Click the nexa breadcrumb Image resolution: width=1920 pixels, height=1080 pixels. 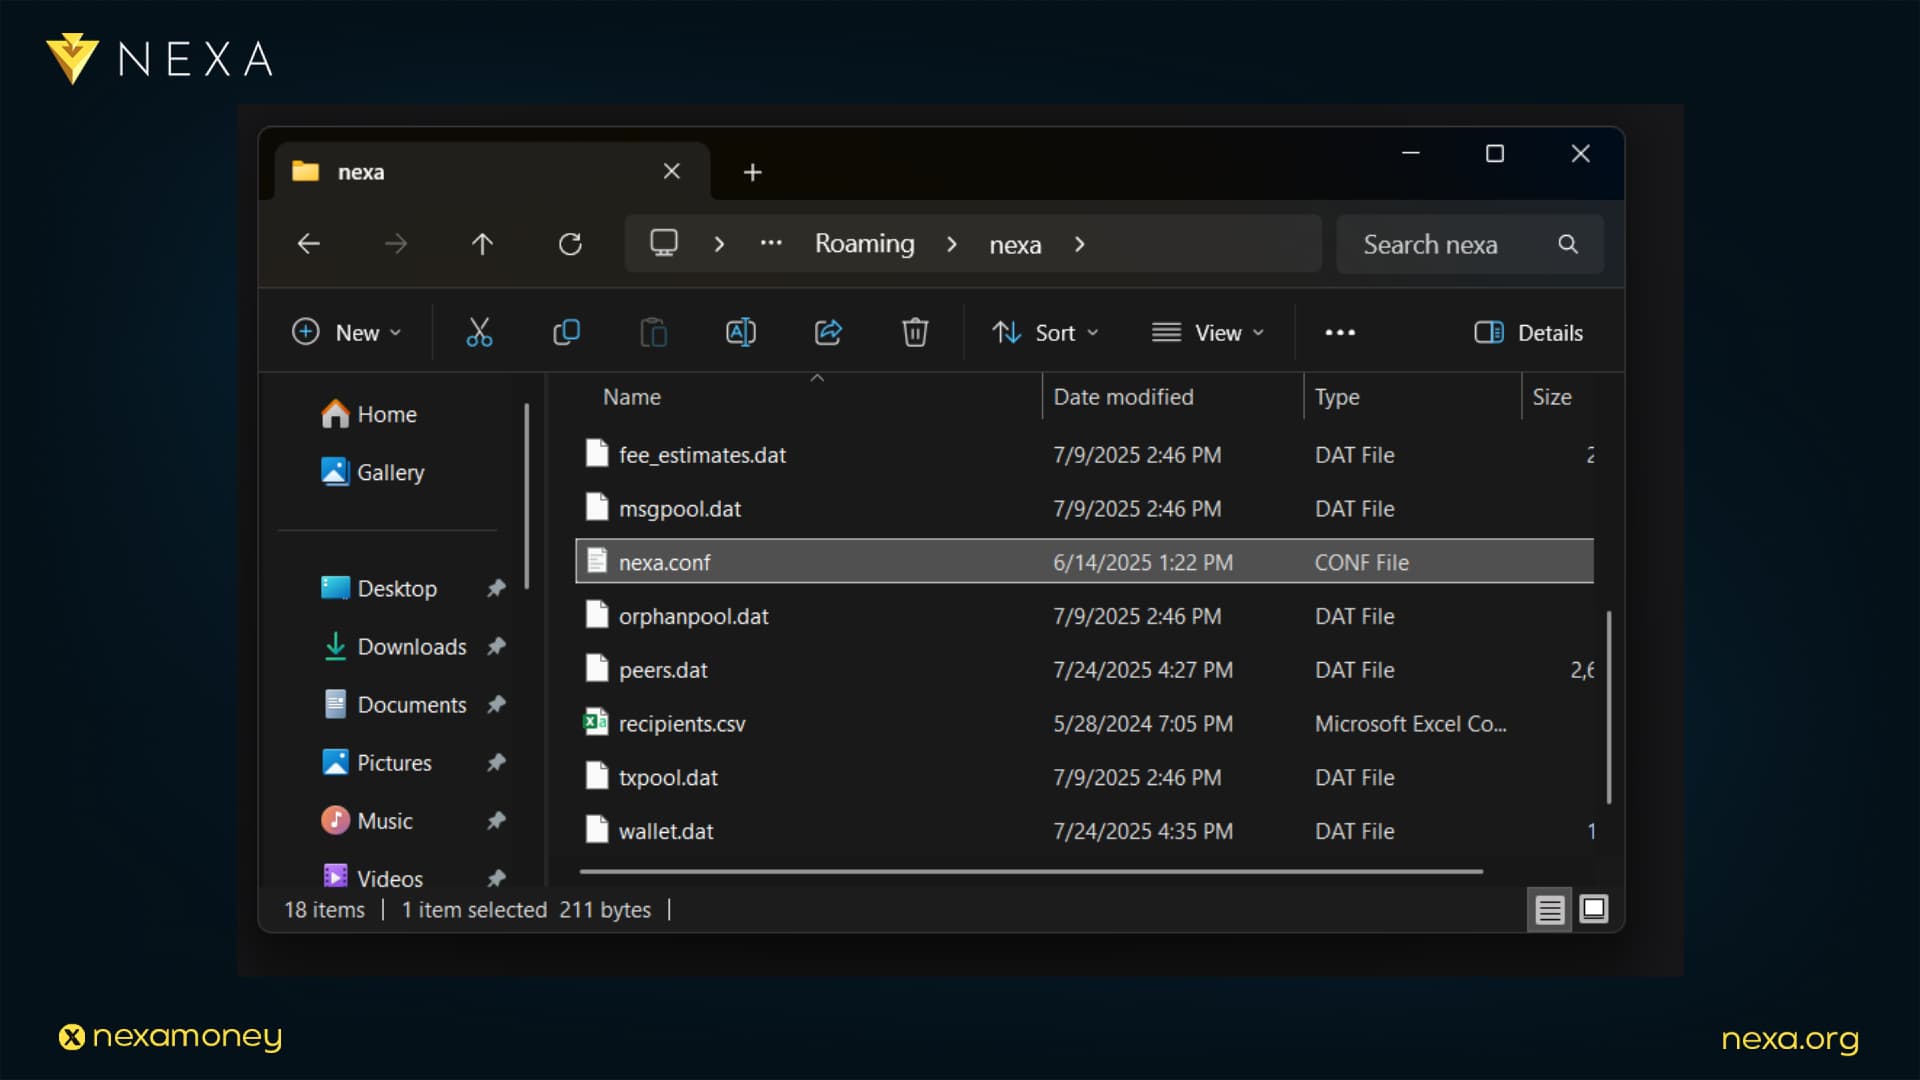[1015, 244]
